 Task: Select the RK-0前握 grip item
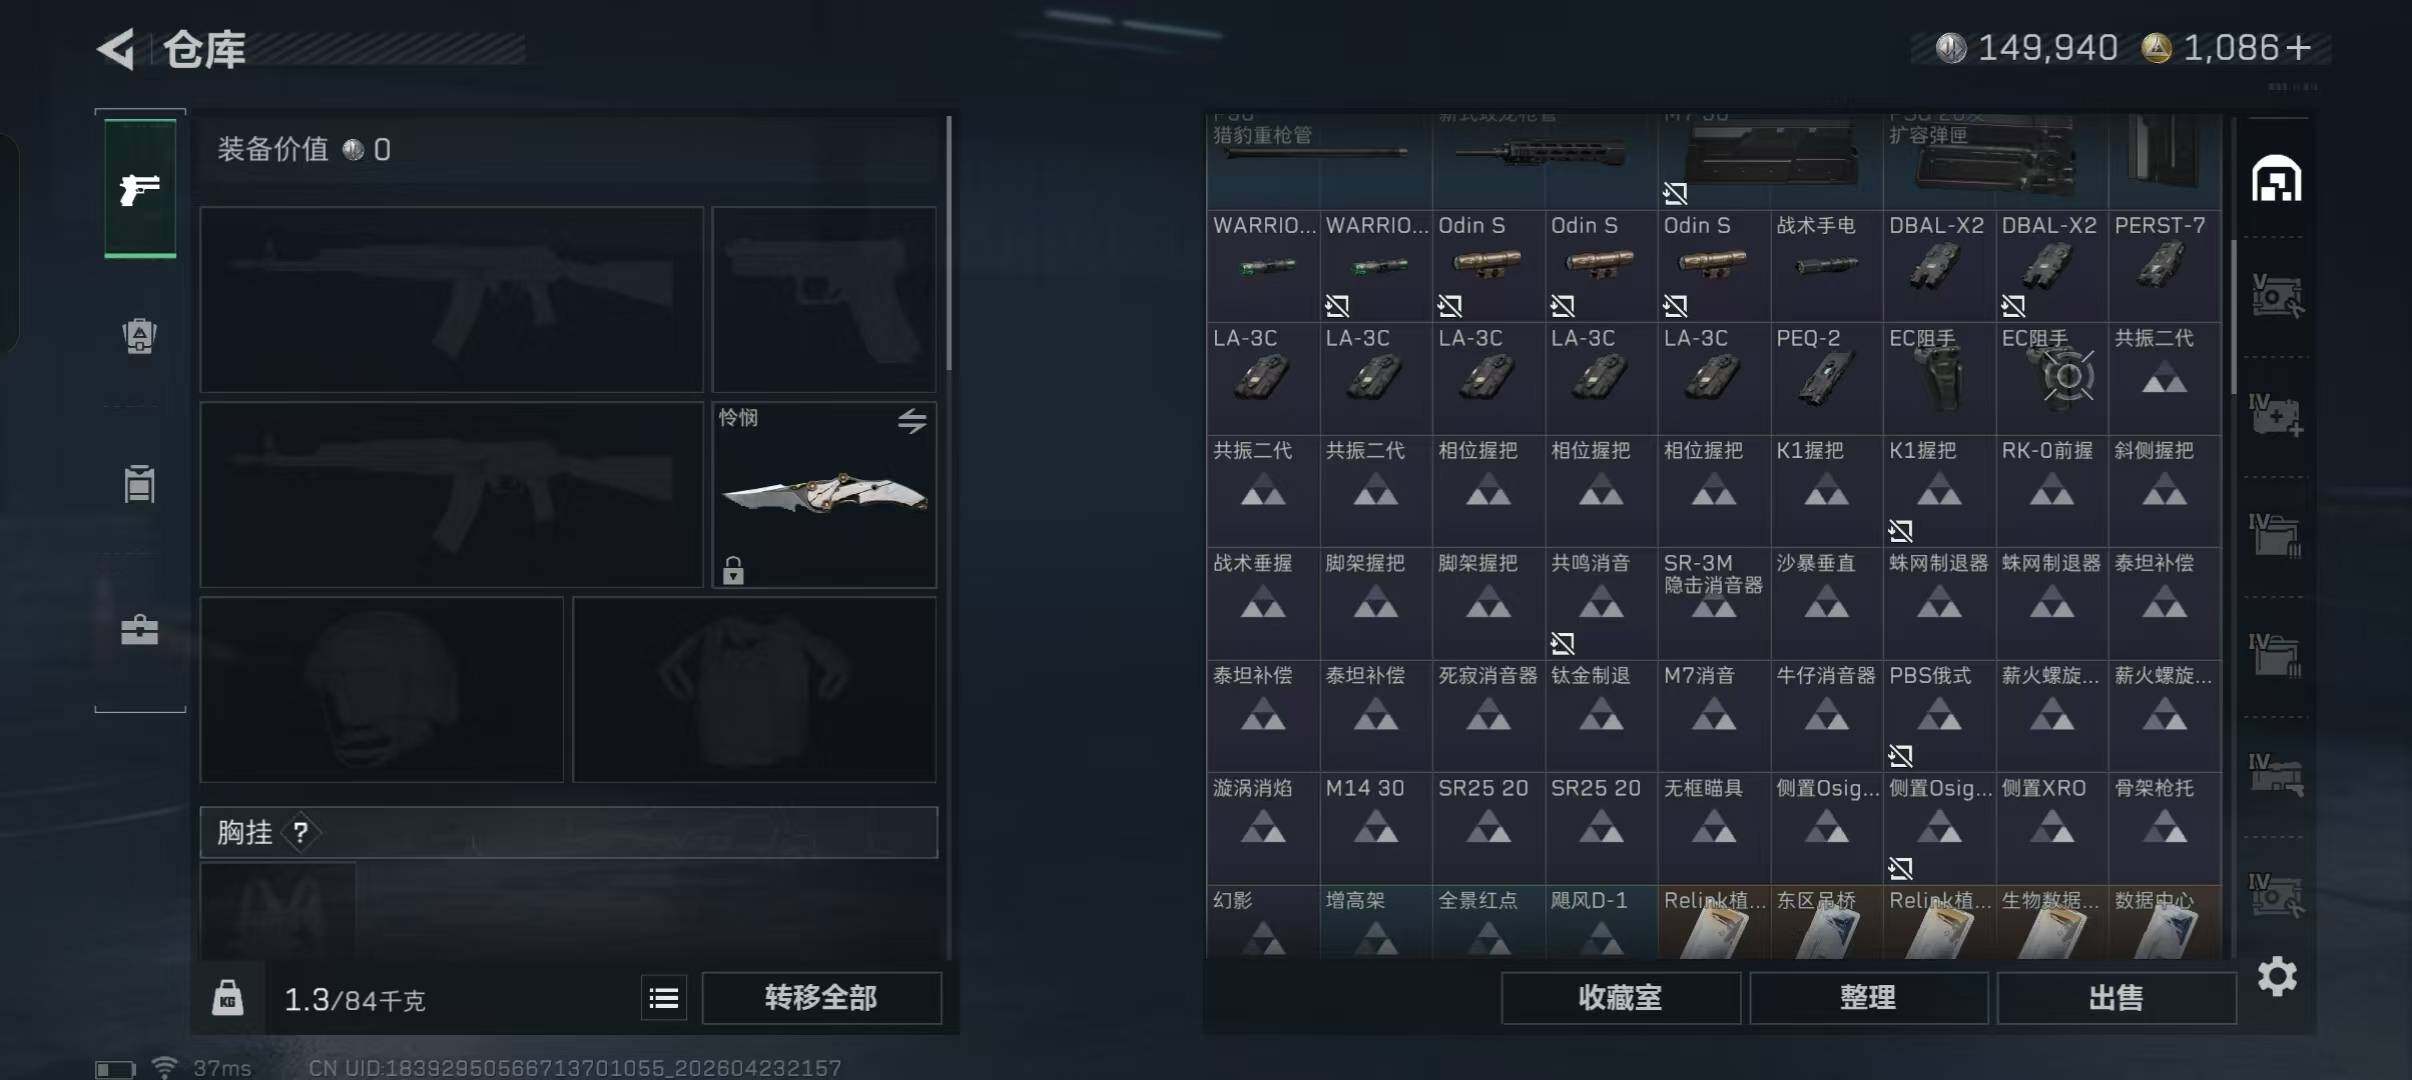pyautogui.click(x=2051, y=490)
